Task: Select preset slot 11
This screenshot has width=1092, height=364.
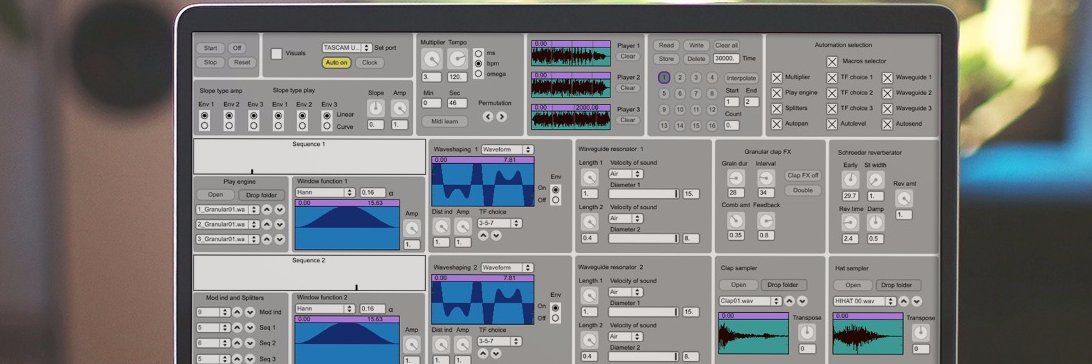Action: tap(696, 109)
